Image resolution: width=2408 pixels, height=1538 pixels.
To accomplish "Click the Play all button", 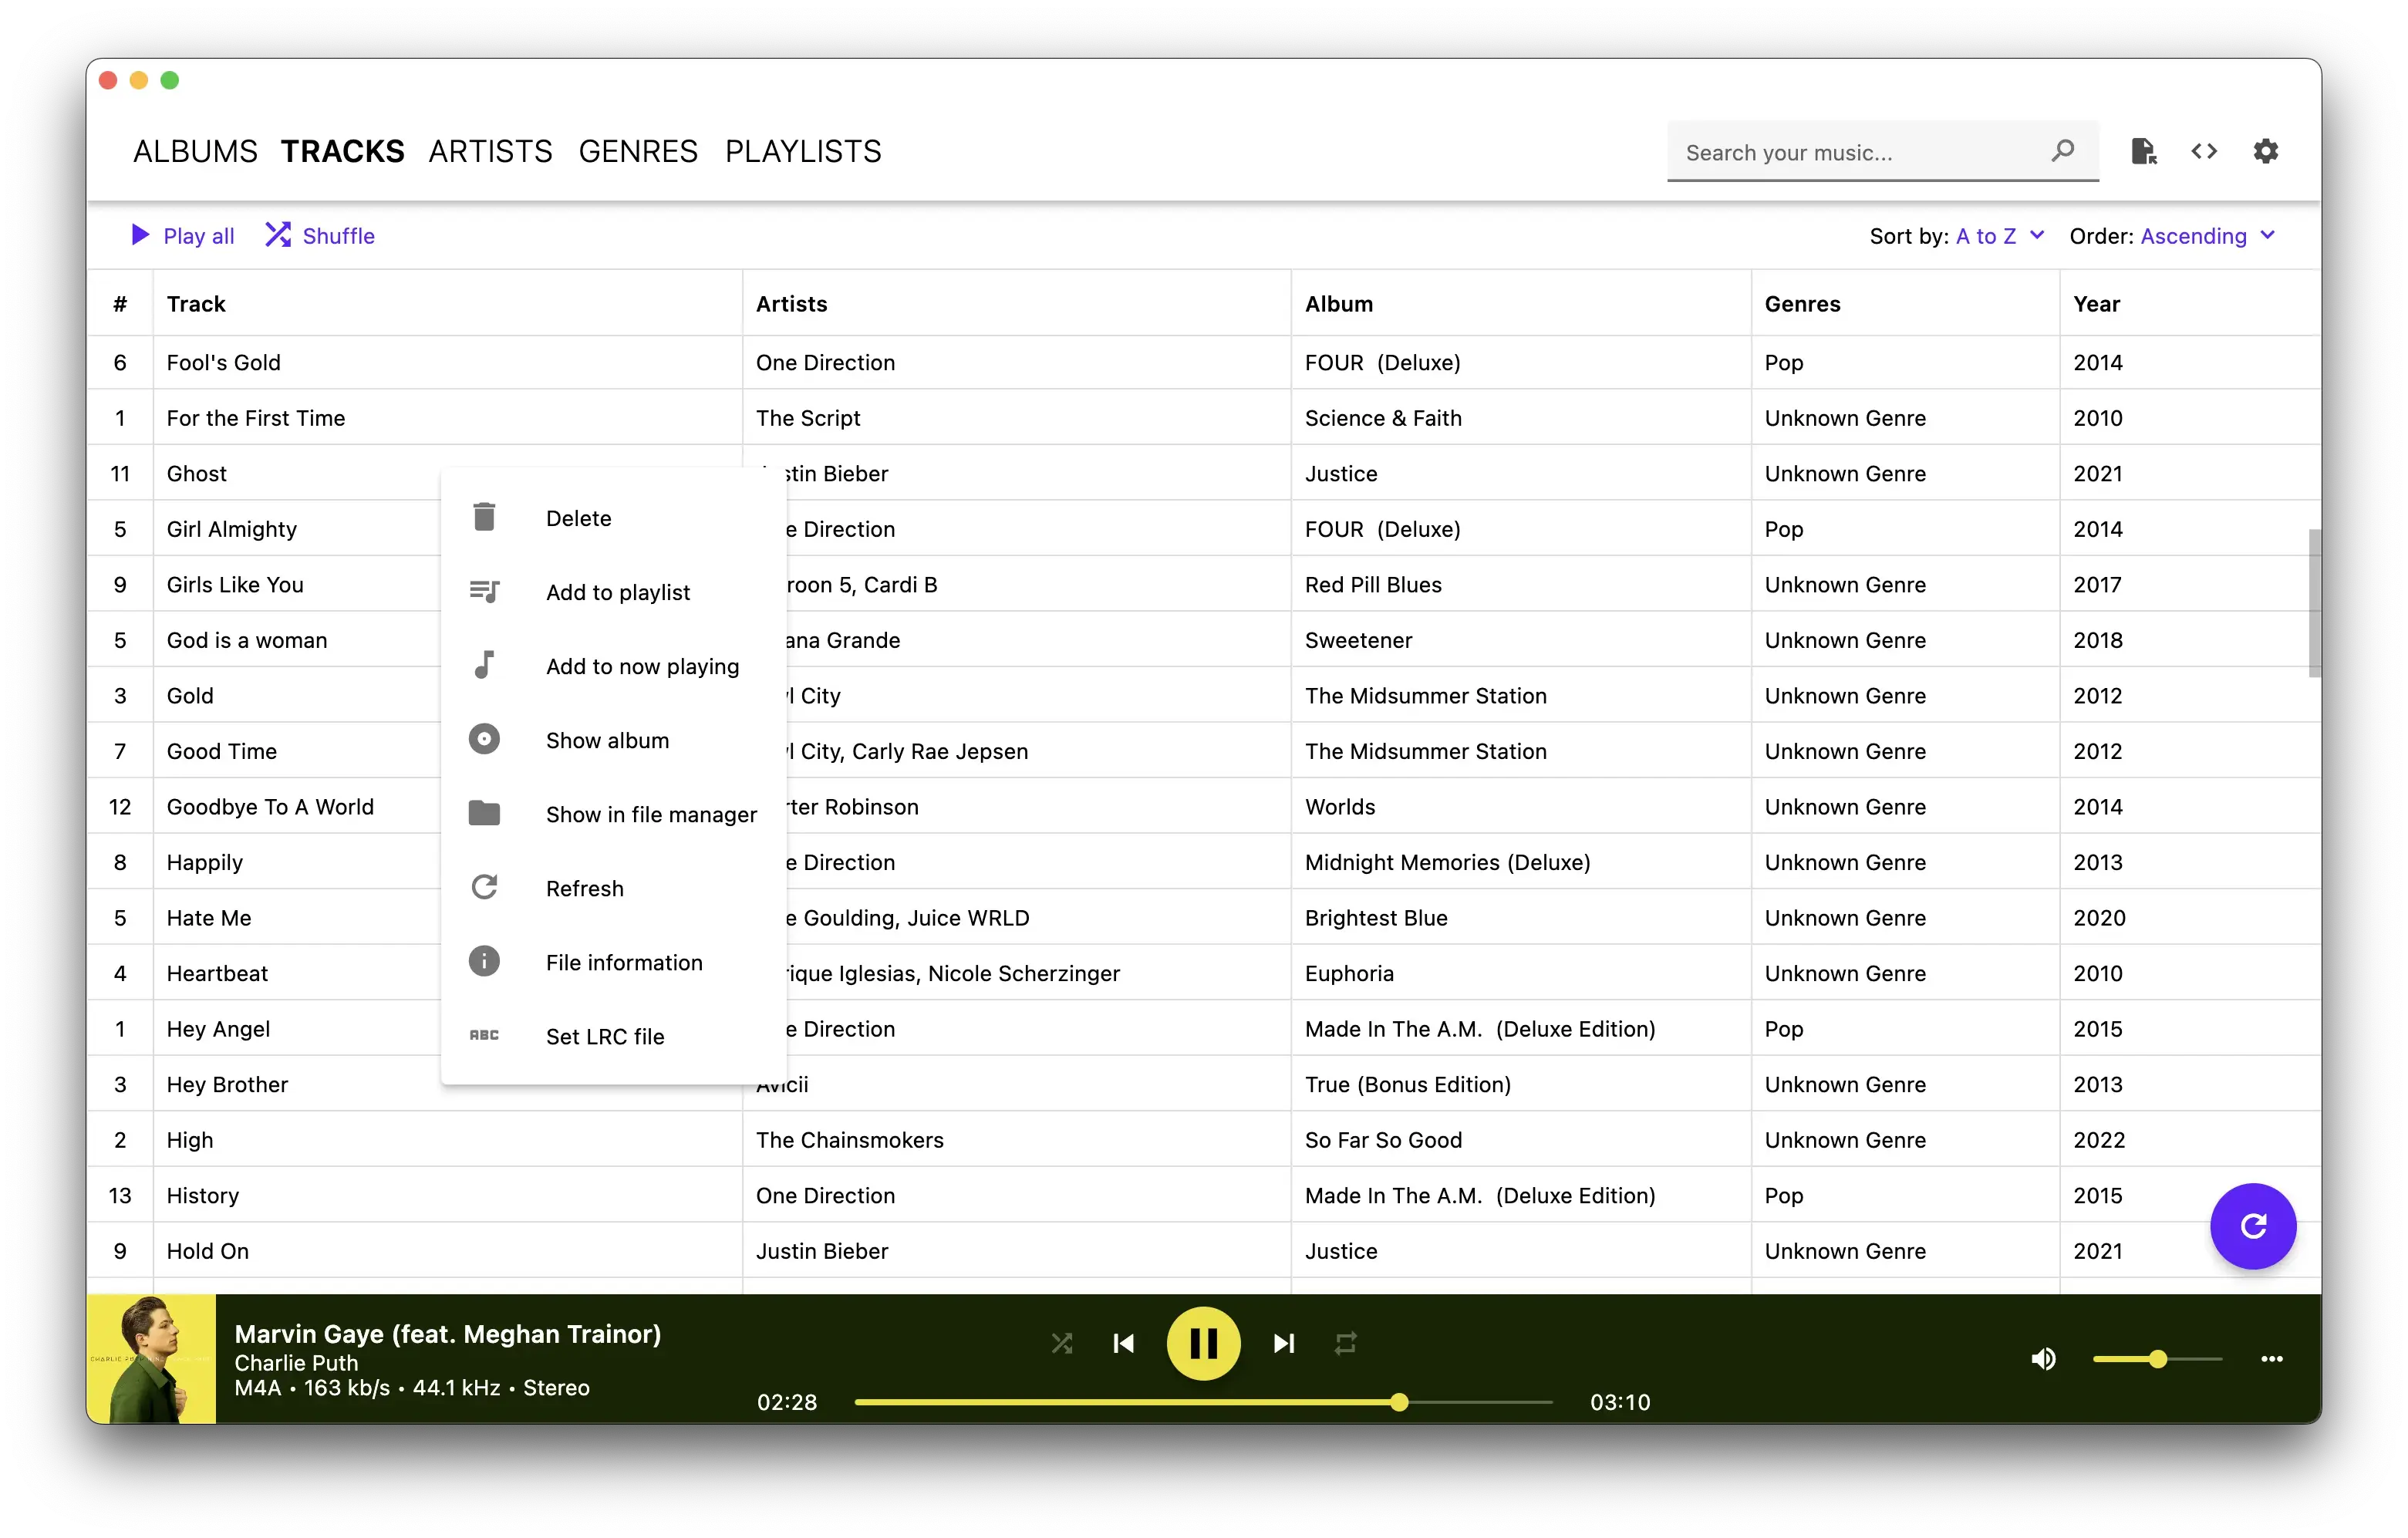I will tap(184, 236).
